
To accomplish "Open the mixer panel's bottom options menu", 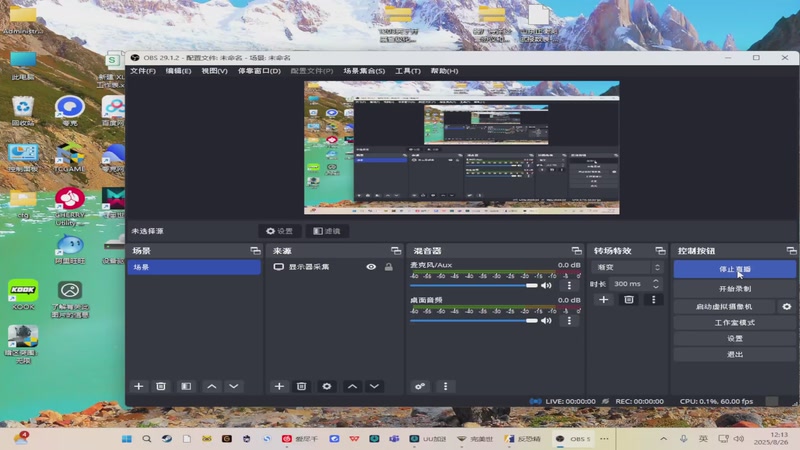I will [445, 386].
